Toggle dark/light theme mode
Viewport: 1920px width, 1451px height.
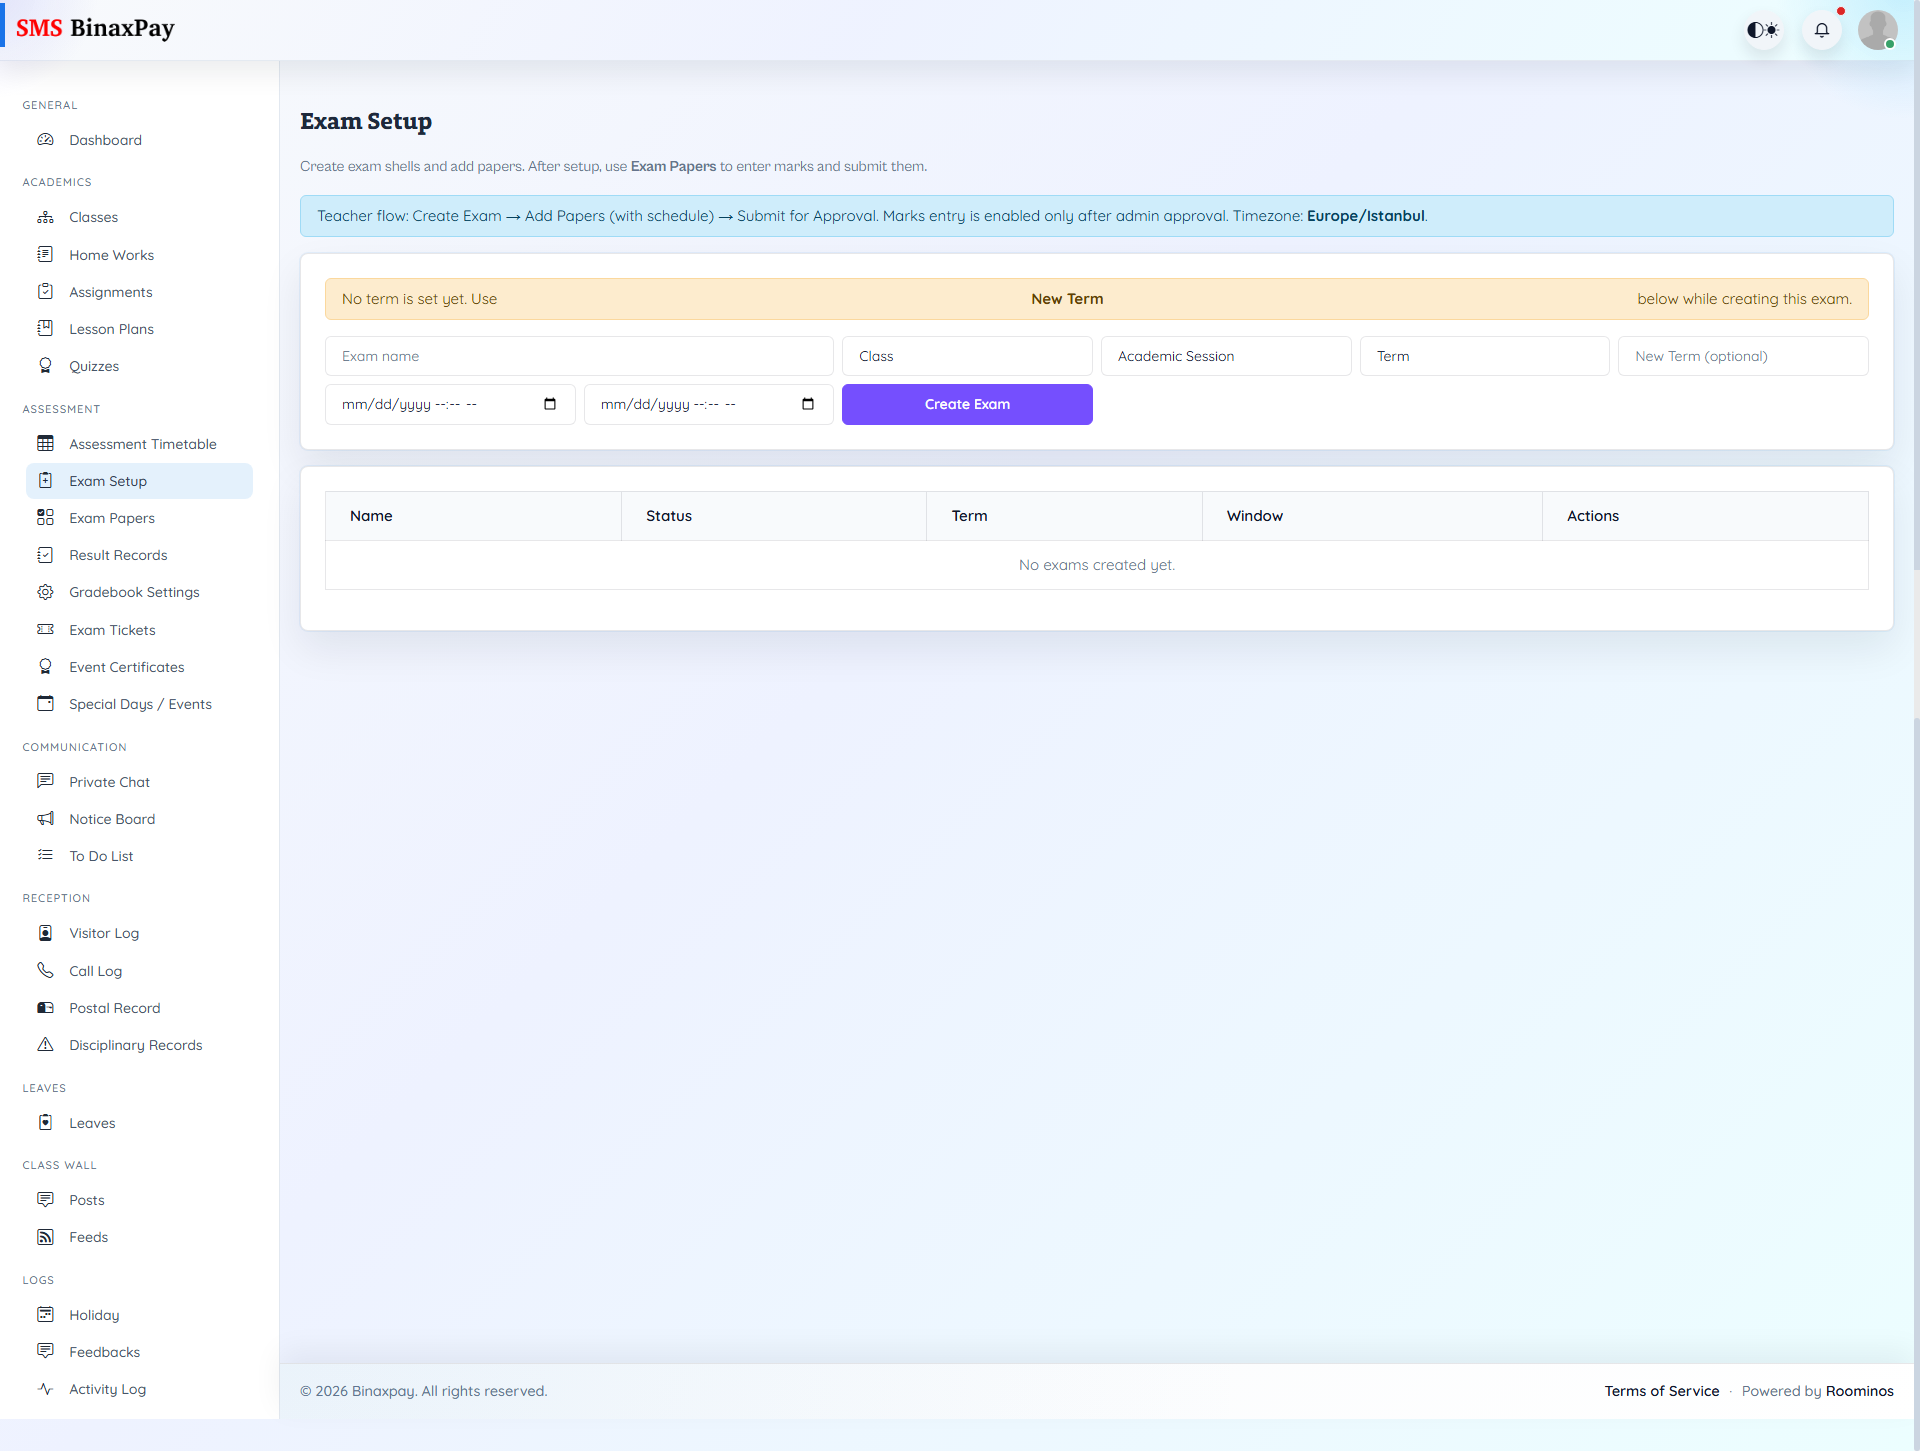(1763, 30)
